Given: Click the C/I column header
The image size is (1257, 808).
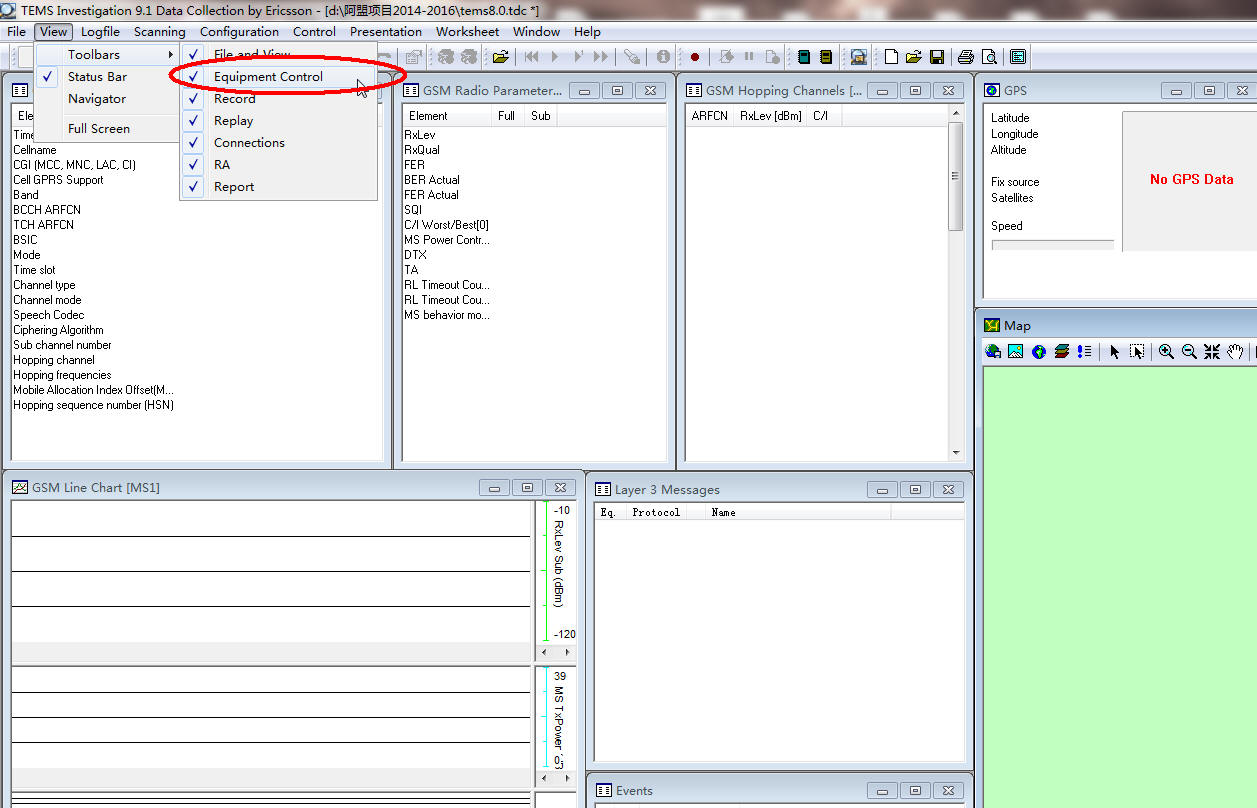Looking at the screenshot, I should coord(824,116).
